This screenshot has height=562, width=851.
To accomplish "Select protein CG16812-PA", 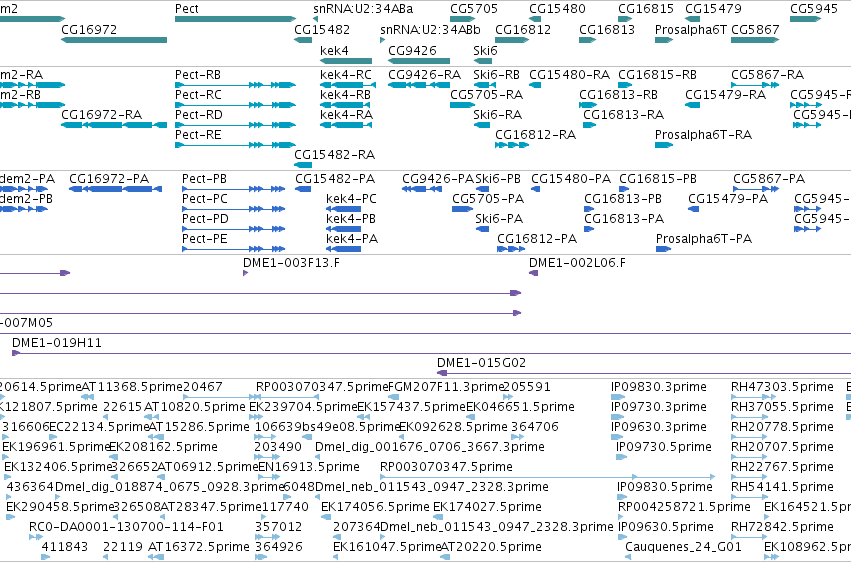I will click(x=511, y=249).
